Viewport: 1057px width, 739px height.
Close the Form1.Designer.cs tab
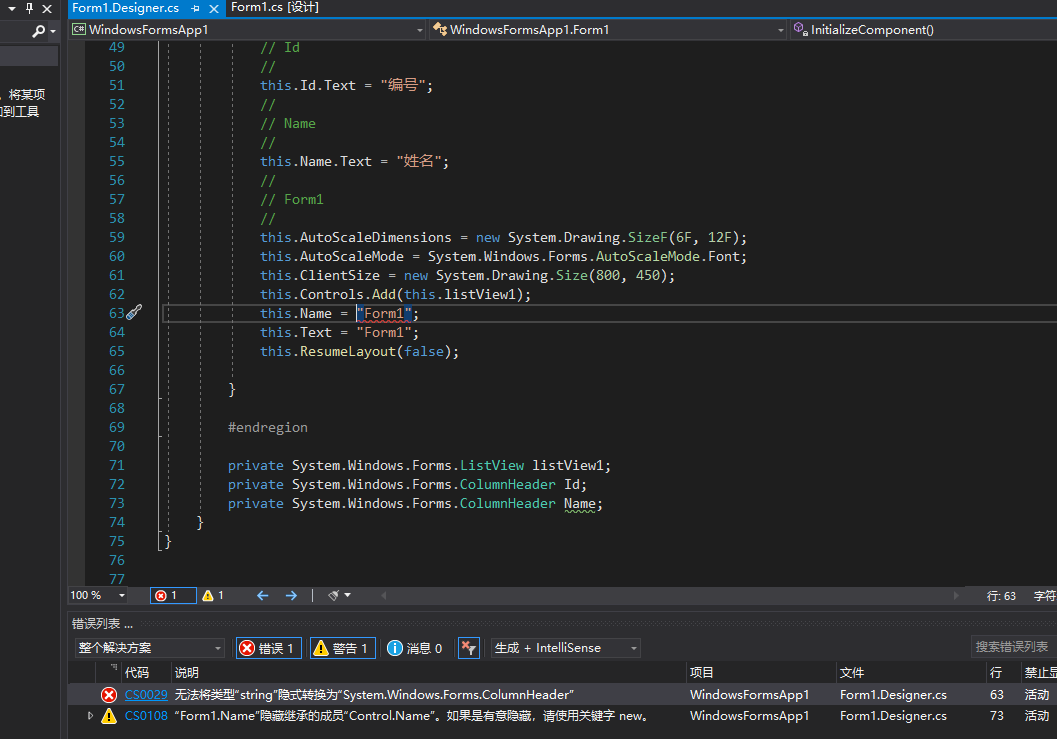click(x=214, y=9)
